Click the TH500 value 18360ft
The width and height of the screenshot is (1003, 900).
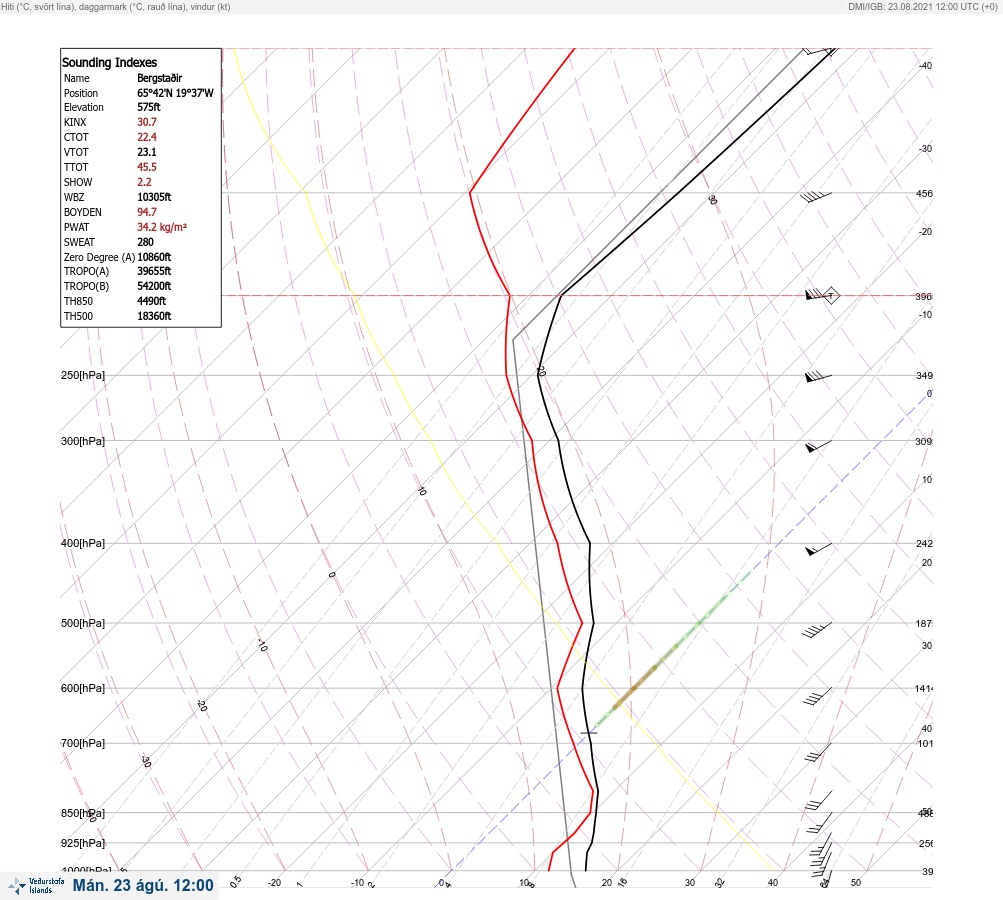tap(154, 316)
